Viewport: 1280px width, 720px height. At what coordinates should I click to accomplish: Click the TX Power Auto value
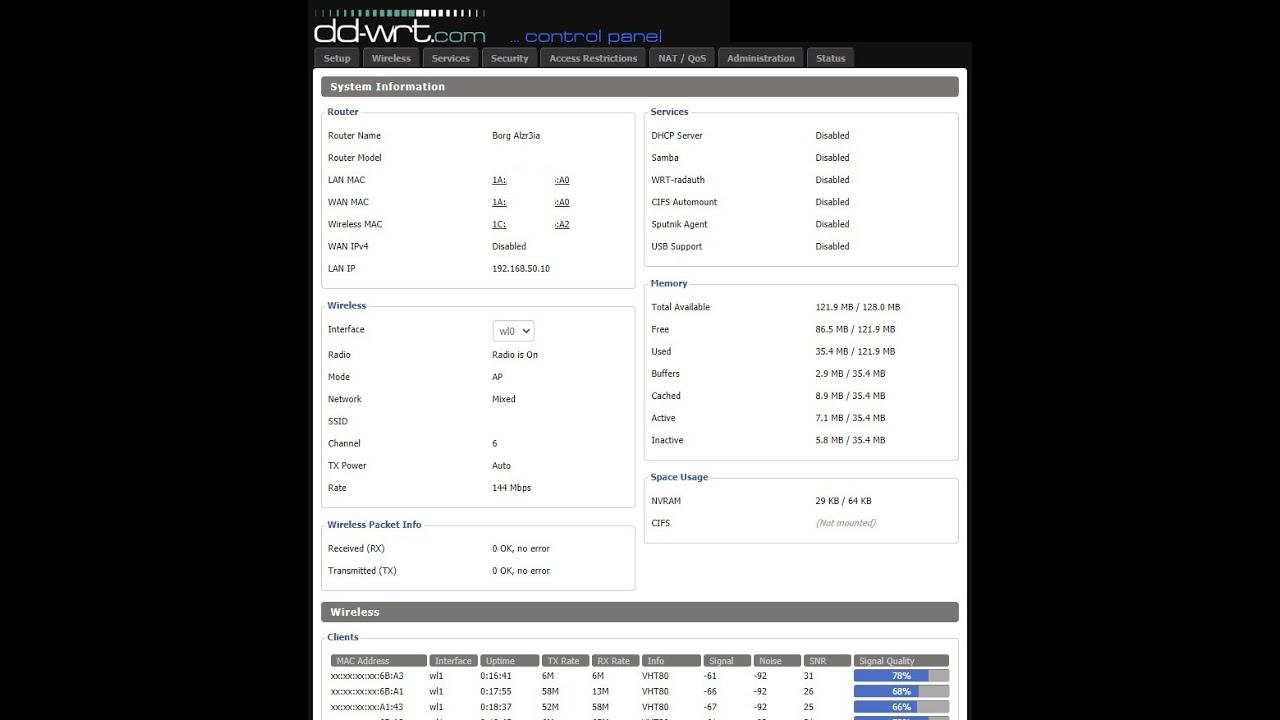501,466
